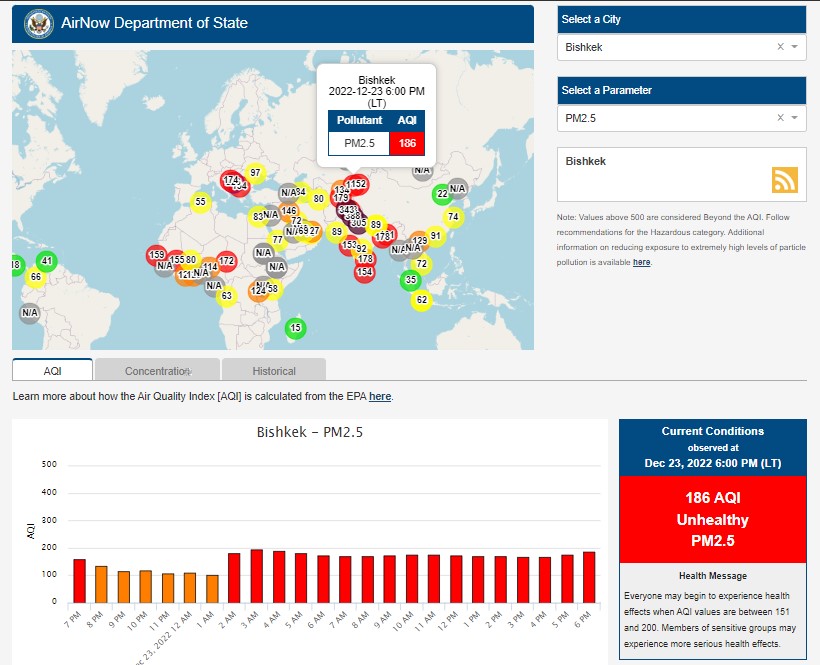Select the green map marker labeled 15

coord(295,328)
